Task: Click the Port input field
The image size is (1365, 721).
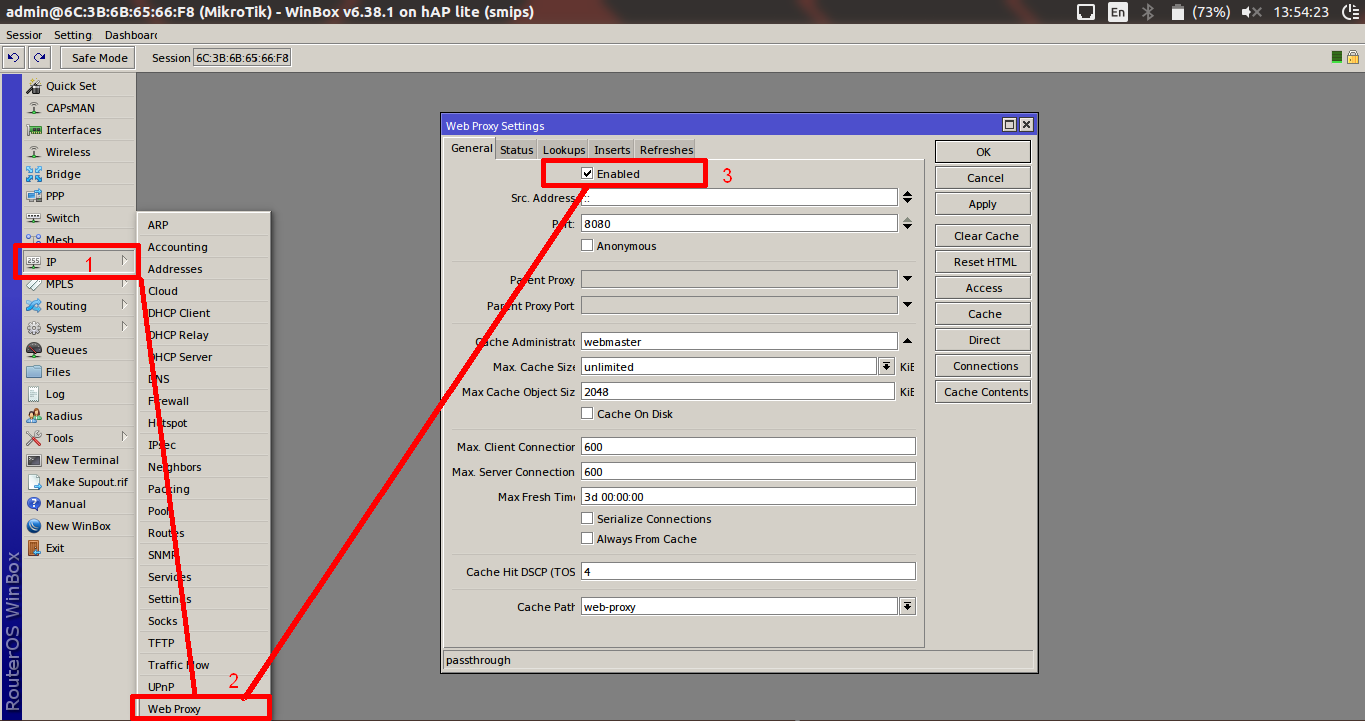Action: click(739, 223)
